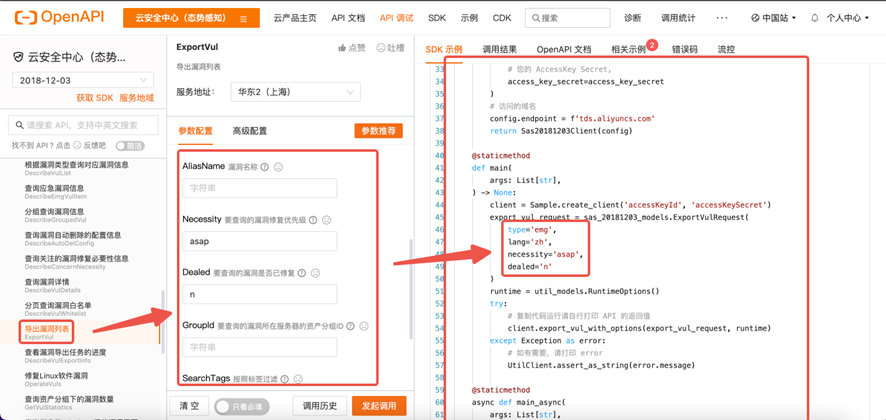Open 调用统计 in top navigation
This screenshot has width=886, height=420.
[678, 18]
